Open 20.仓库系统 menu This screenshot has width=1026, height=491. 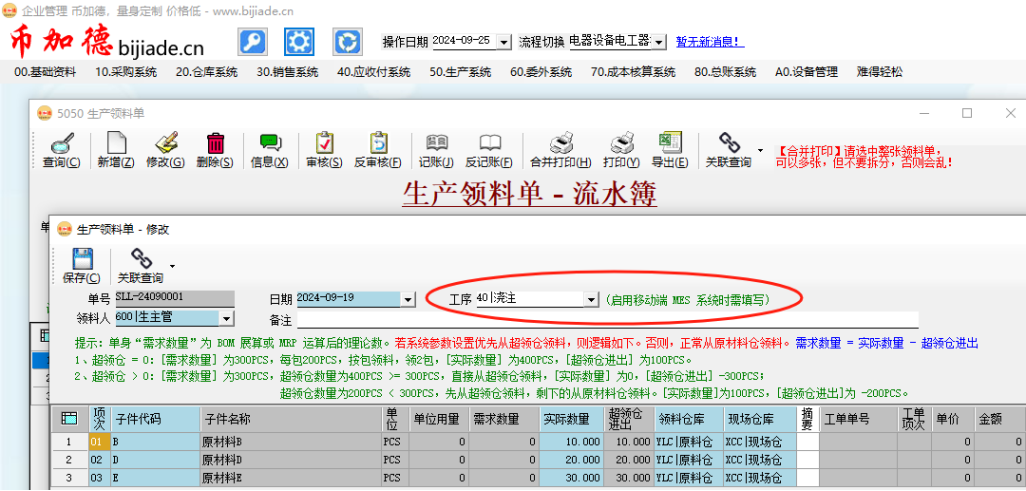click(207, 72)
